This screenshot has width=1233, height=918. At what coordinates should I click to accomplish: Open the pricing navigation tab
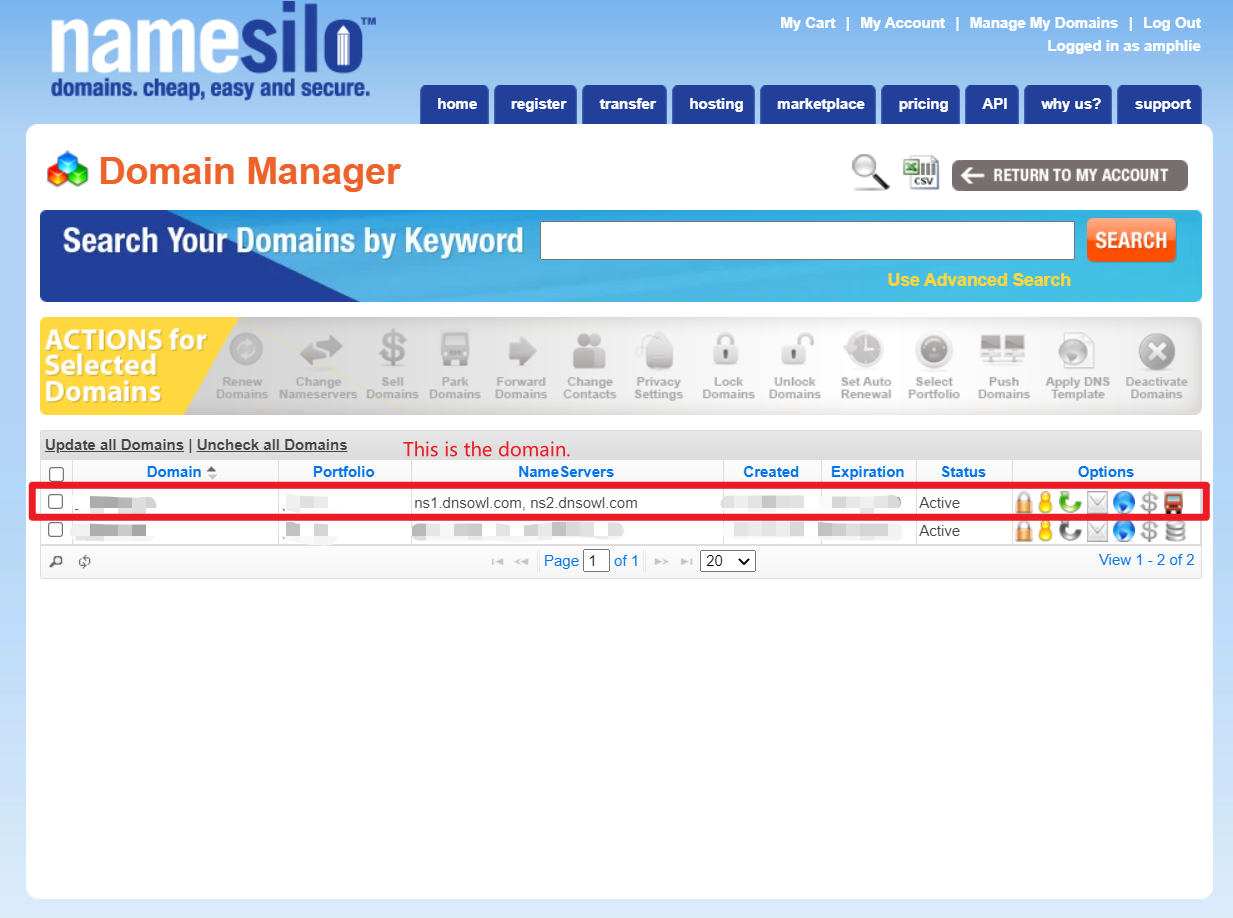tap(923, 104)
